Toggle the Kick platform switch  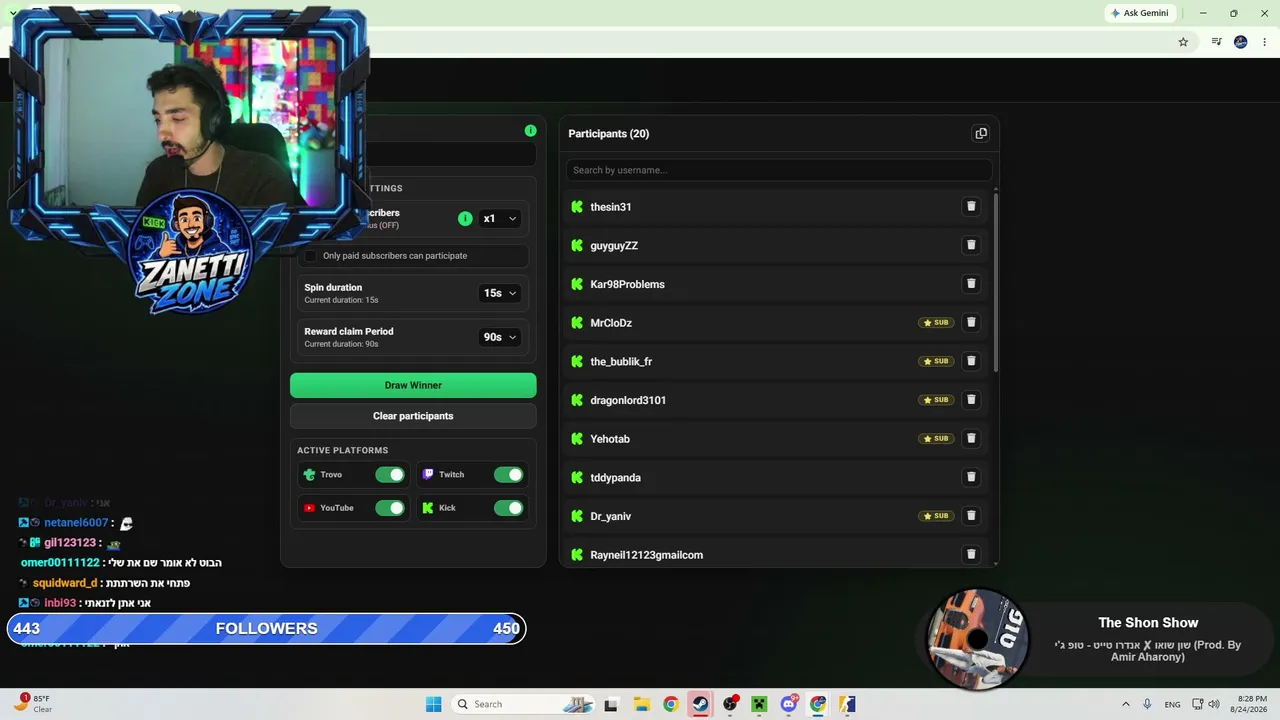508,508
